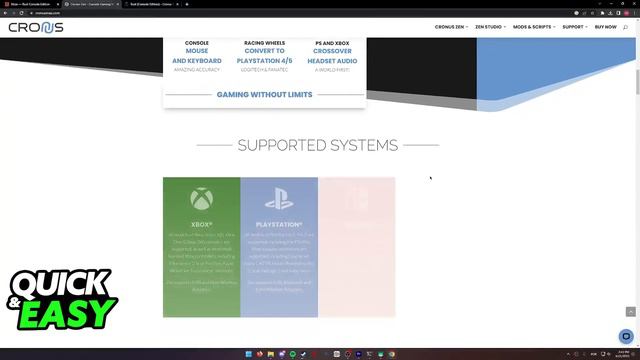This screenshot has width=640, height=360.
Task: Expand the MODS & SCRIPTS menu
Action: pyautogui.click(x=534, y=27)
